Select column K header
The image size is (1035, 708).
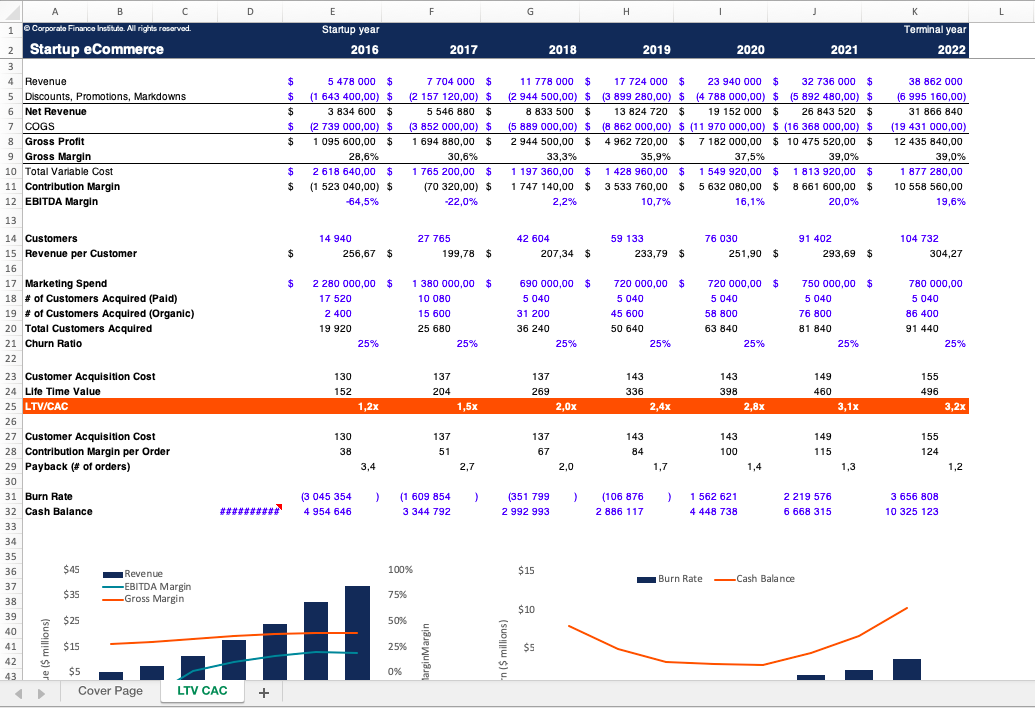tap(918, 10)
